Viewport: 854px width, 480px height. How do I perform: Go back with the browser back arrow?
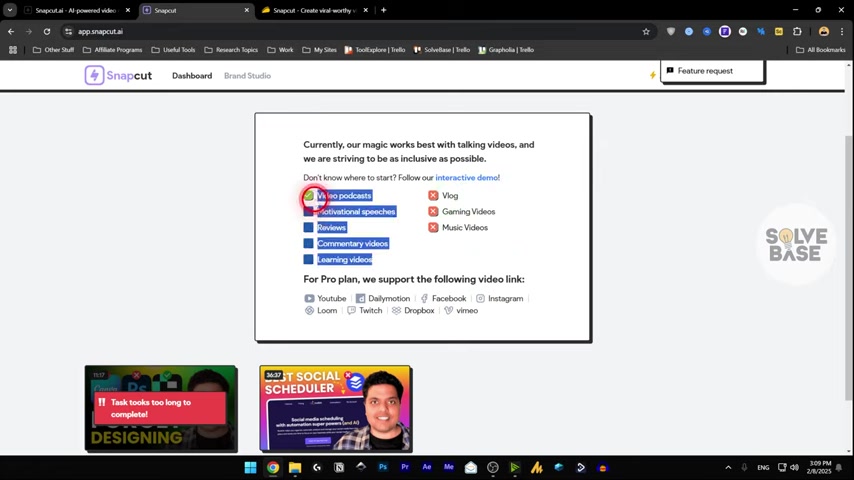[x=11, y=32]
